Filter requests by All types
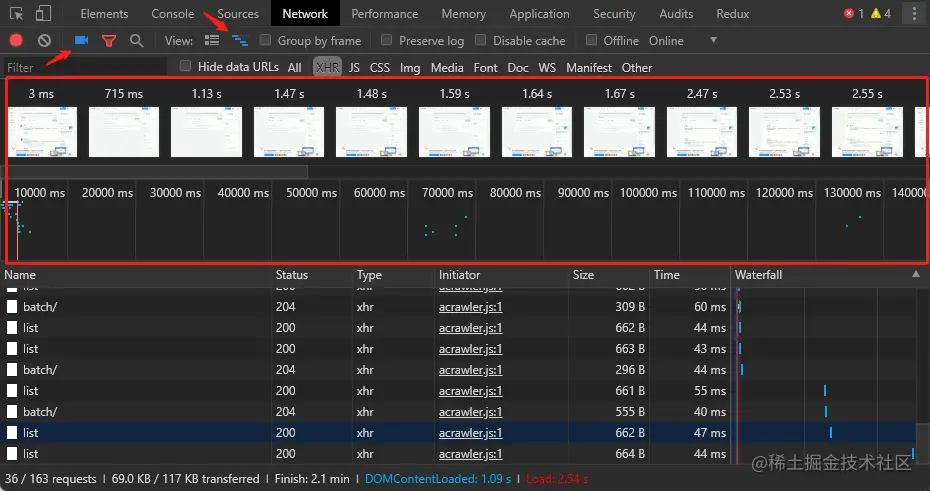930x491 pixels. pyautogui.click(x=295, y=68)
